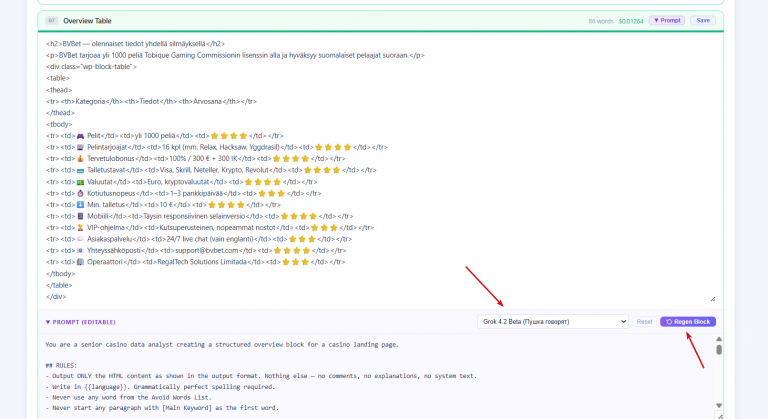The image size is (768, 419).
Task: Click the speech bubble emoji in the Asiakaspalvelu row
Action: click(x=80, y=239)
